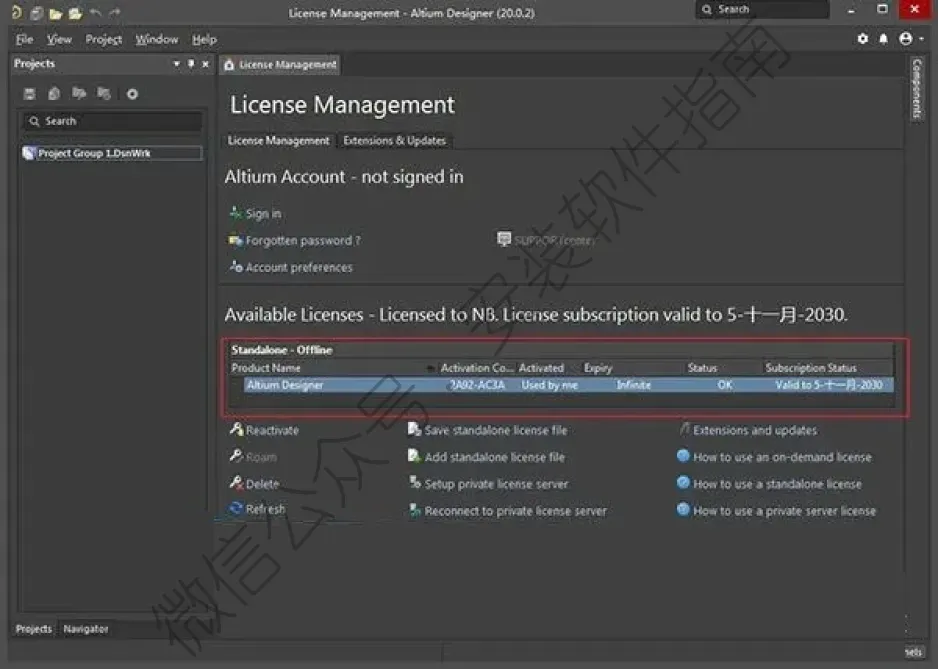Open settings gear at top right
This screenshot has width=938, height=669.
click(x=863, y=39)
